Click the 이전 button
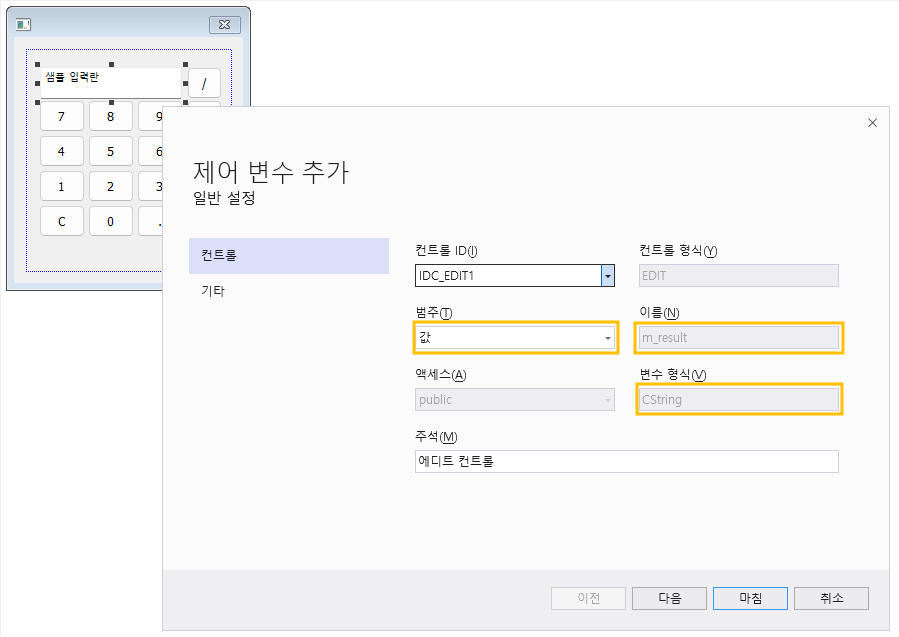The width and height of the screenshot is (899, 637). click(588, 598)
